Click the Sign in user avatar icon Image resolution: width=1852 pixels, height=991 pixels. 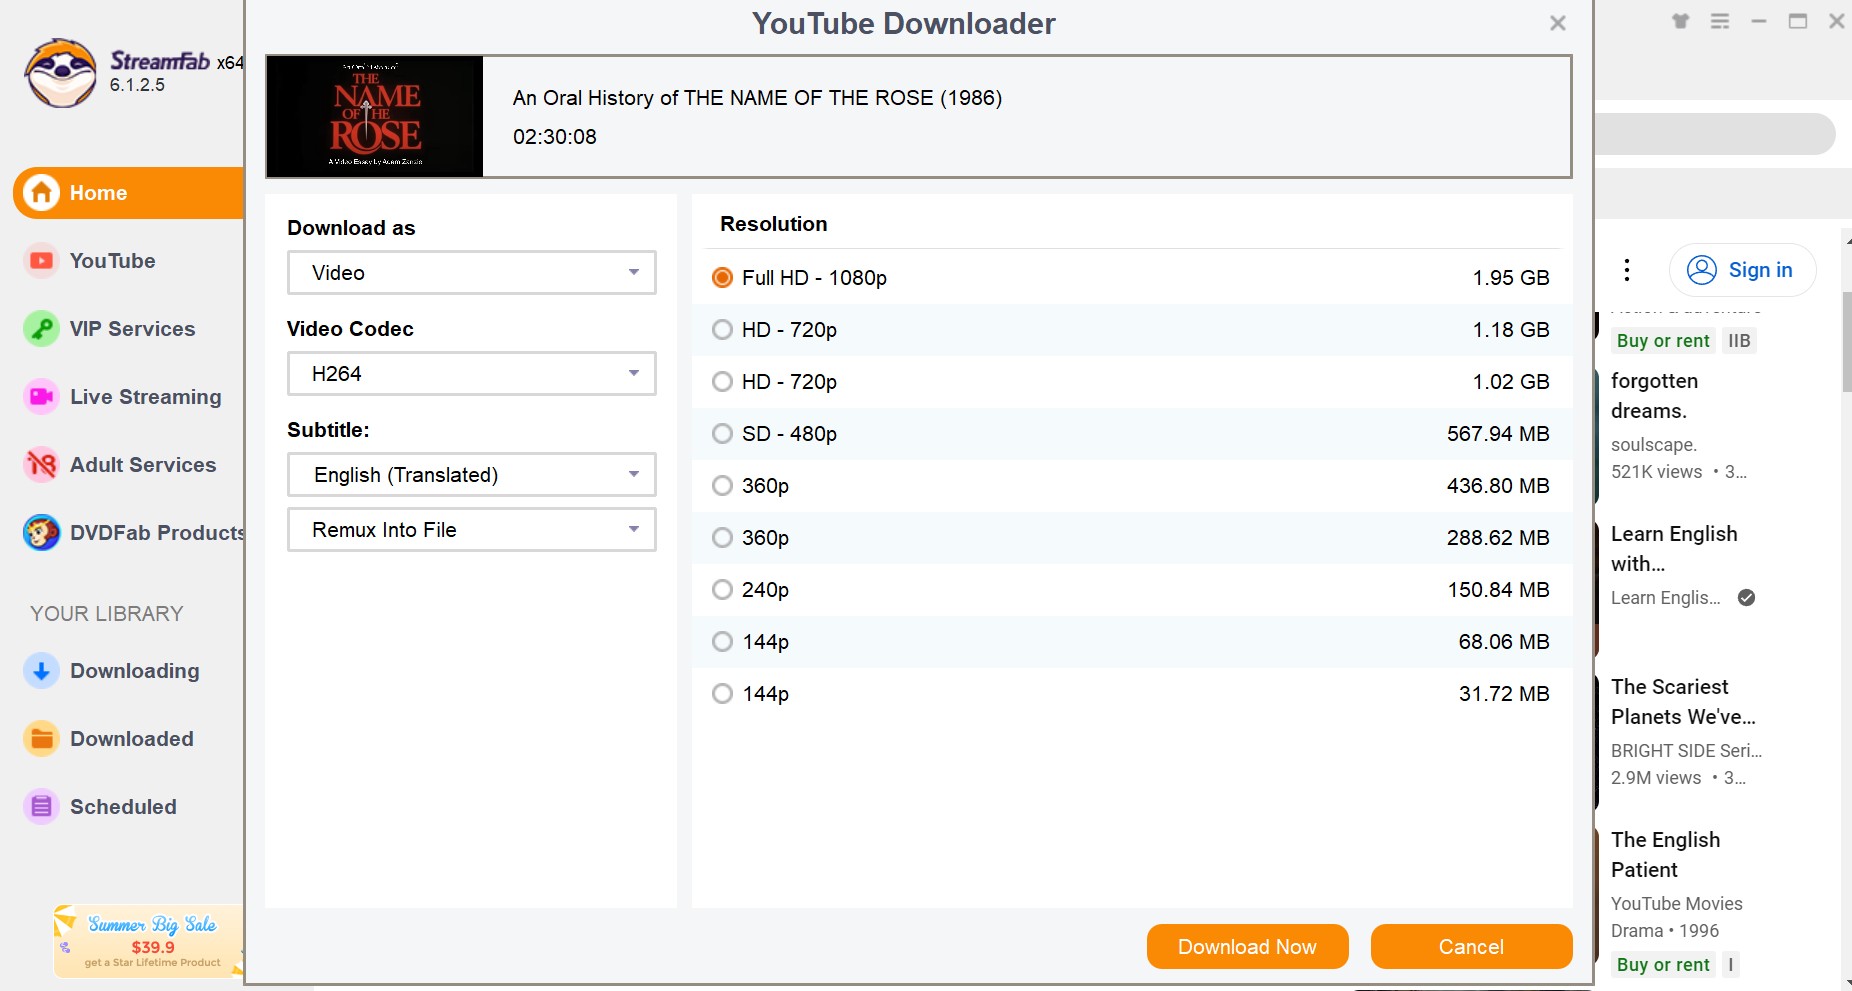tap(1702, 270)
